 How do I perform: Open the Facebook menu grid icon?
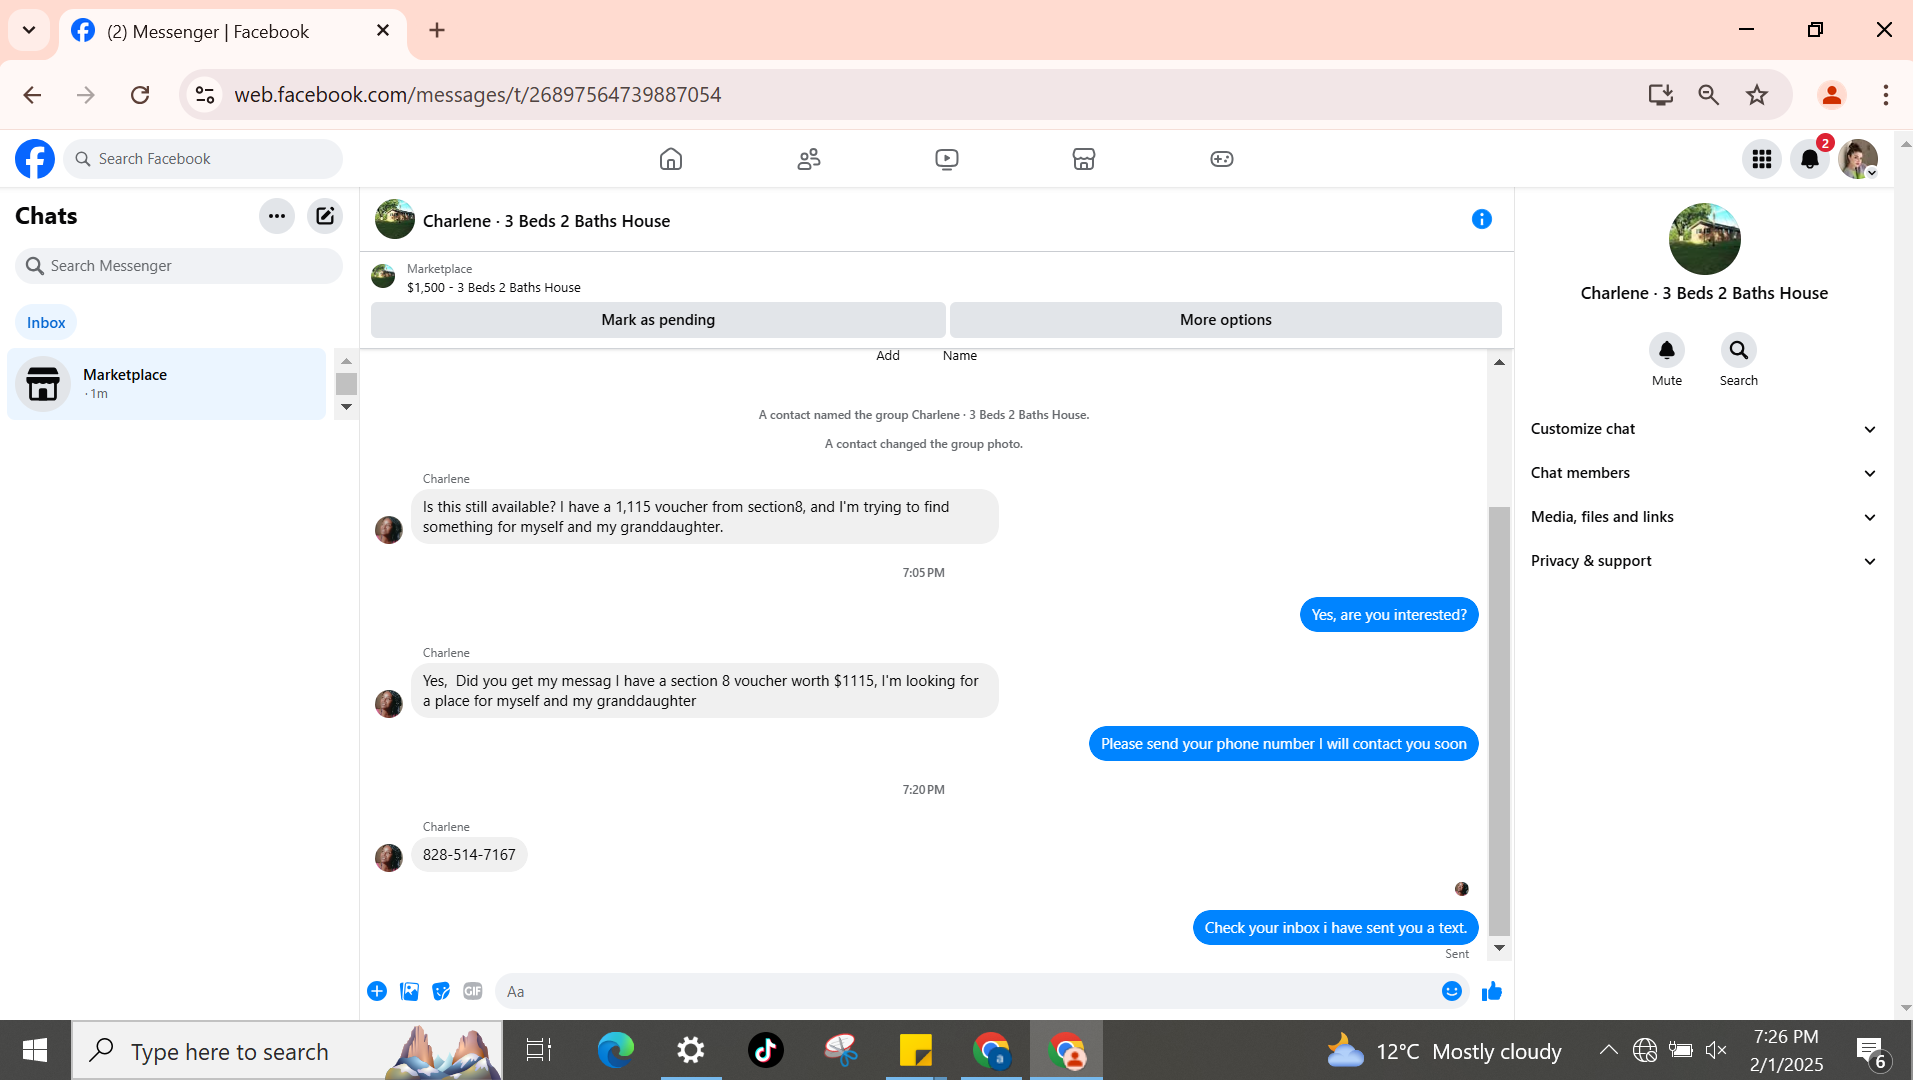[x=1762, y=159]
